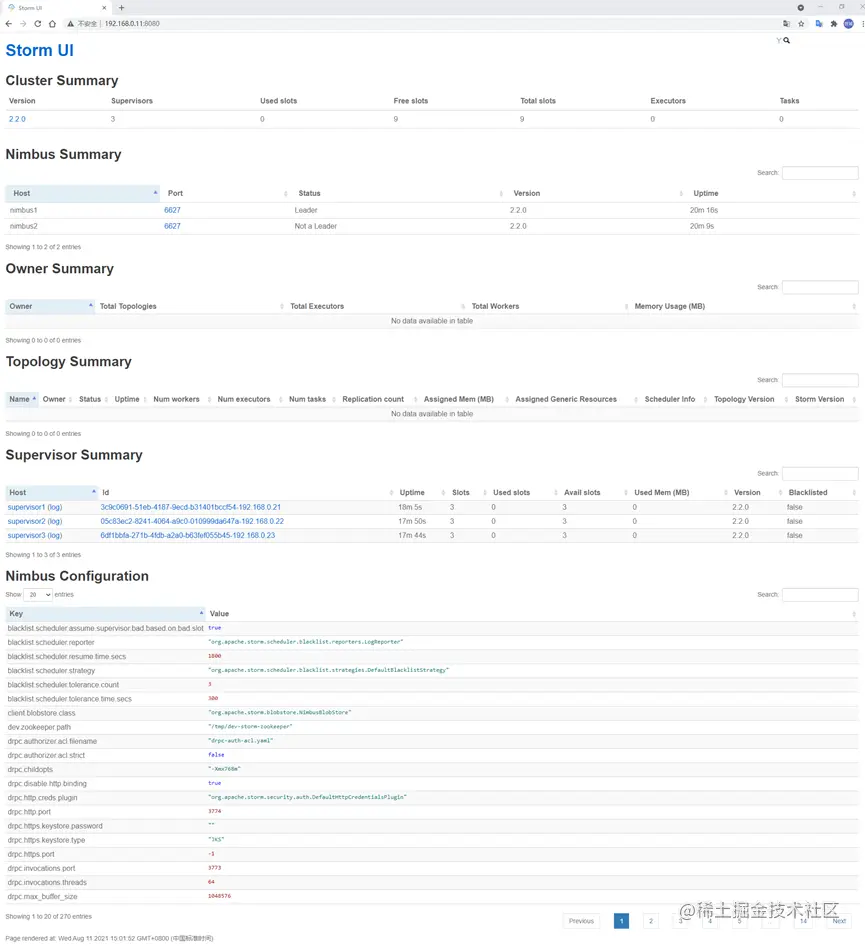
Task: Focus the Supervisor Summary search box
Action: click(820, 474)
